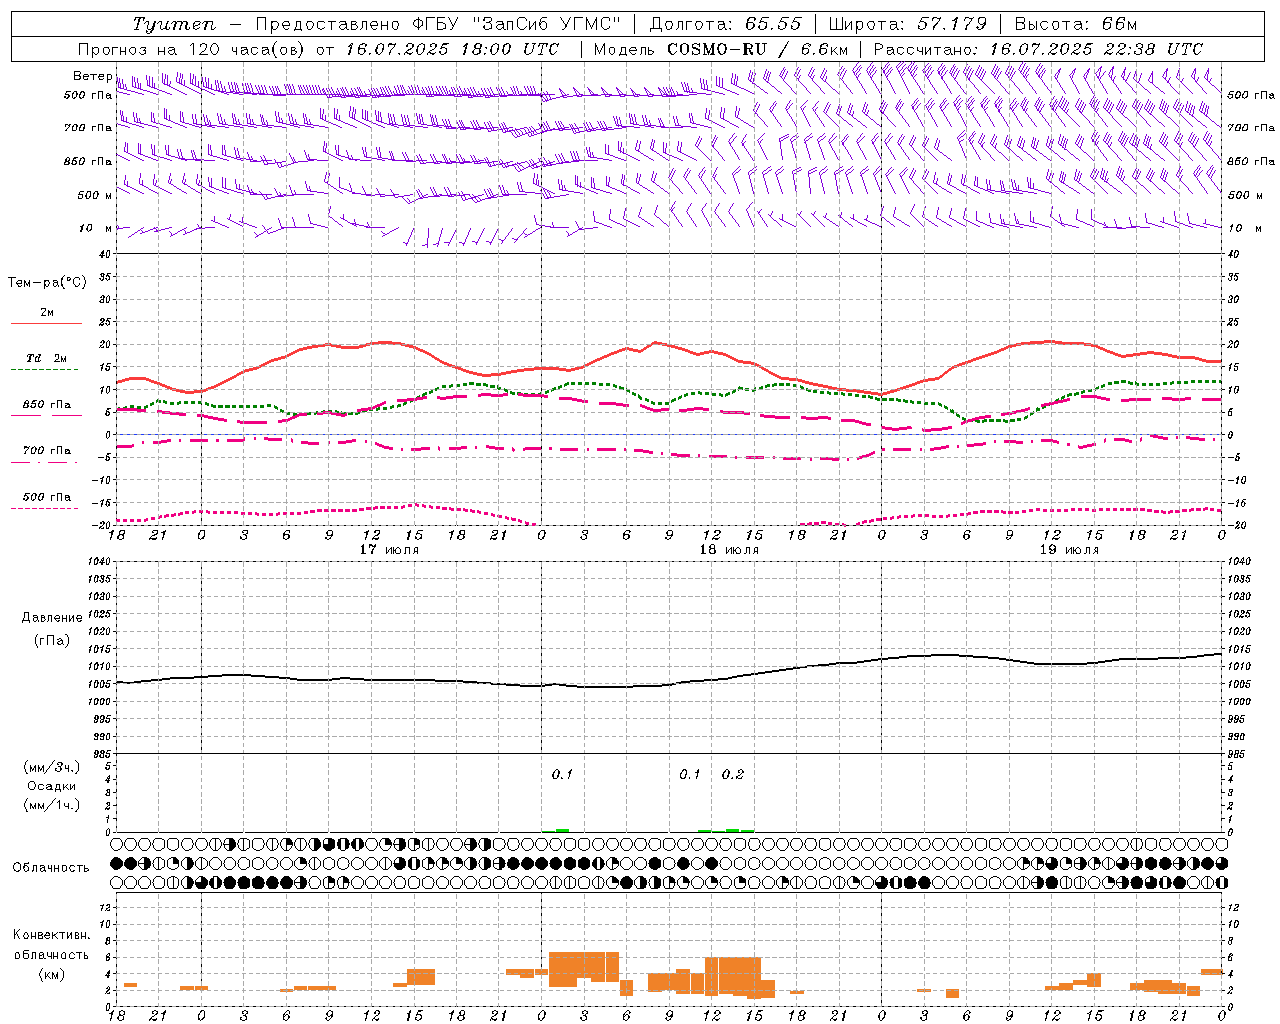Click the "Осадки" precipitation label

(52, 786)
